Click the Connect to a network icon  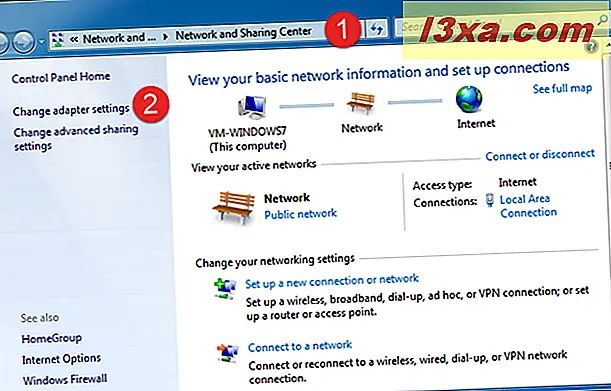[x=228, y=354]
